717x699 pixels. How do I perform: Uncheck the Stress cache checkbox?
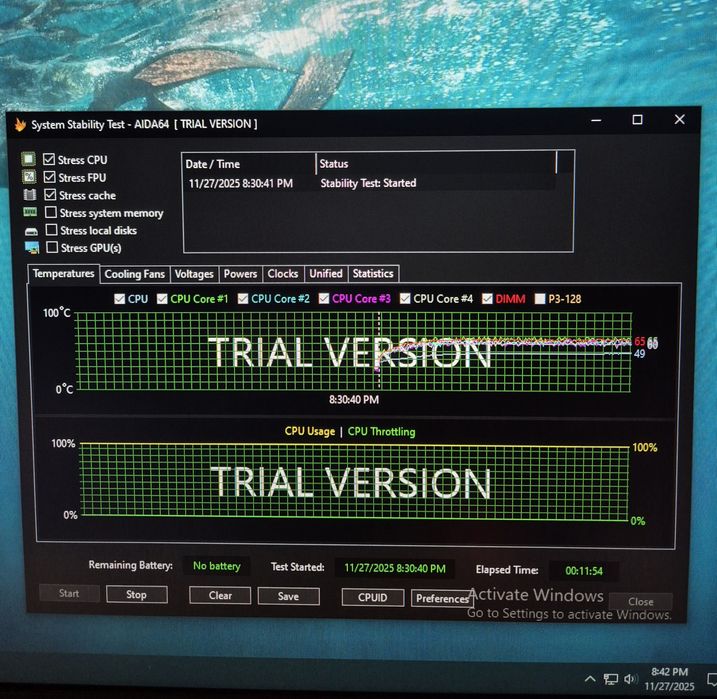tap(50, 195)
